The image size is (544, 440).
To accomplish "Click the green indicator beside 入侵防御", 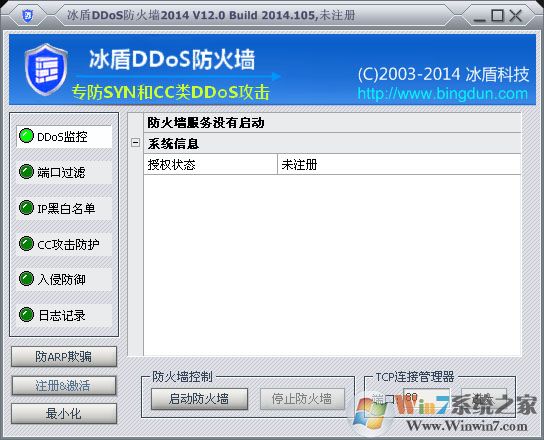I will pyautogui.click(x=26, y=278).
